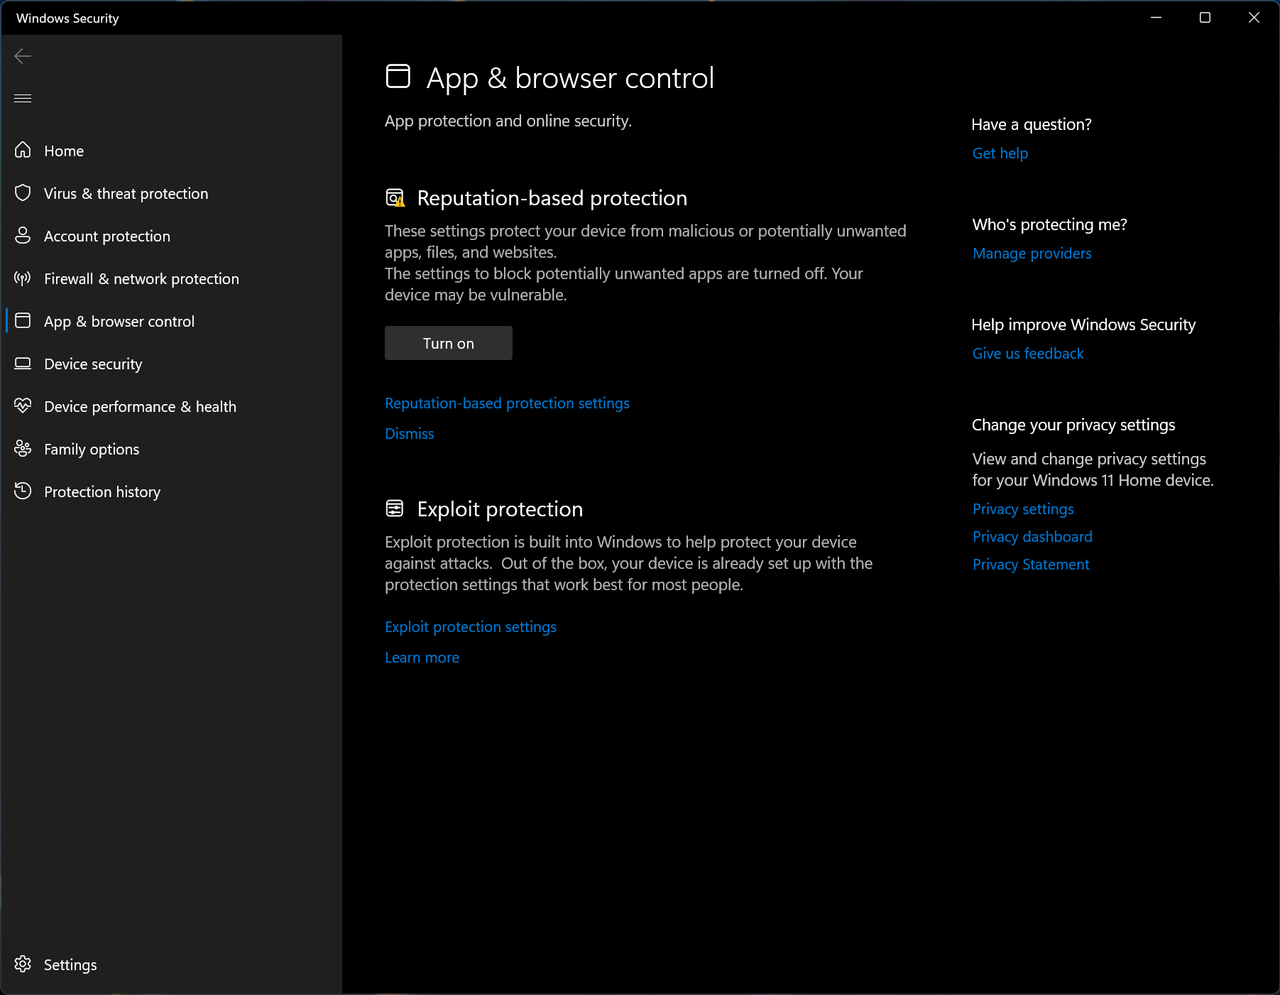Open Manage providers link

click(1032, 253)
